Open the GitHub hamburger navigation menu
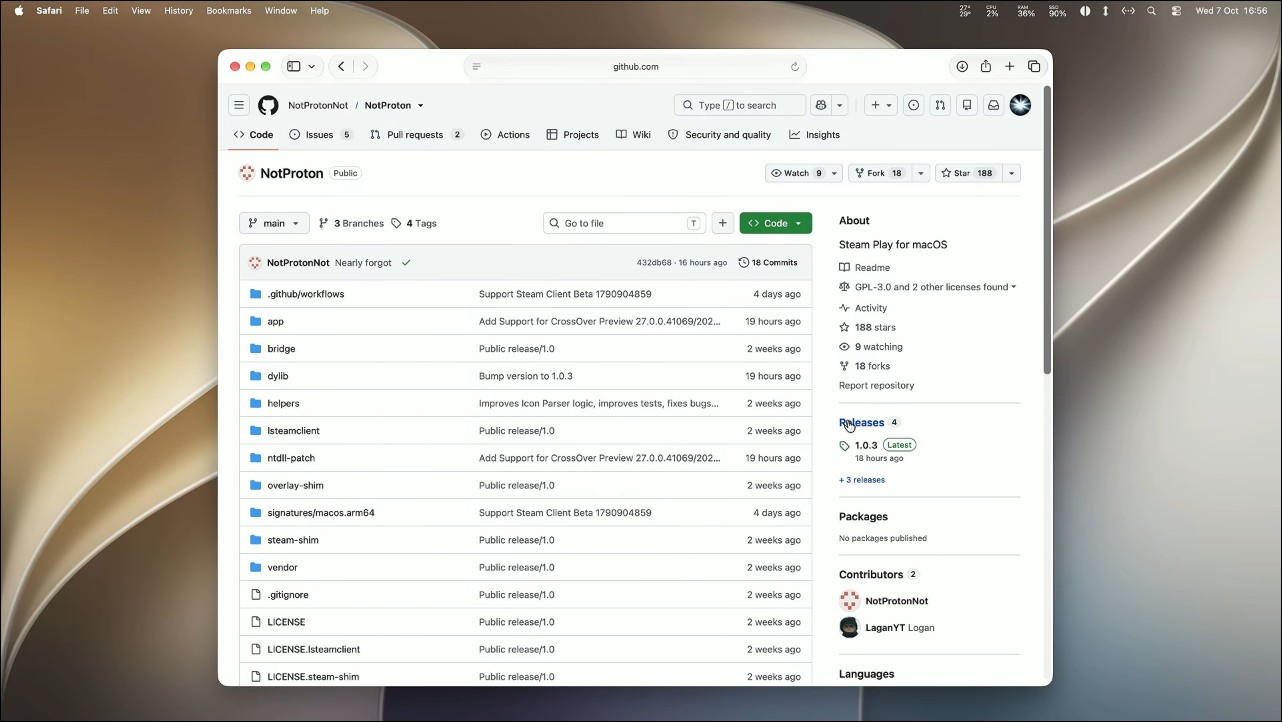The height and width of the screenshot is (722, 1282). (239, 105)
